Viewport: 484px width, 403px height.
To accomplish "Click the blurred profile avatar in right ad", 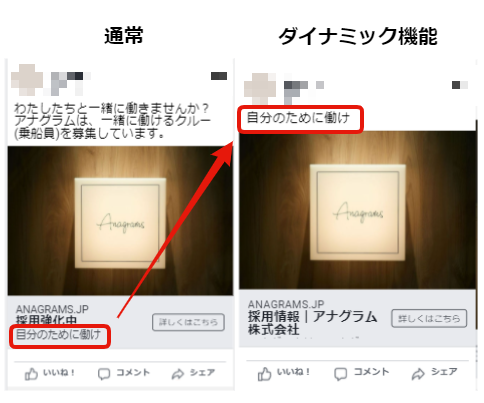I will click(x=260, y=88).
